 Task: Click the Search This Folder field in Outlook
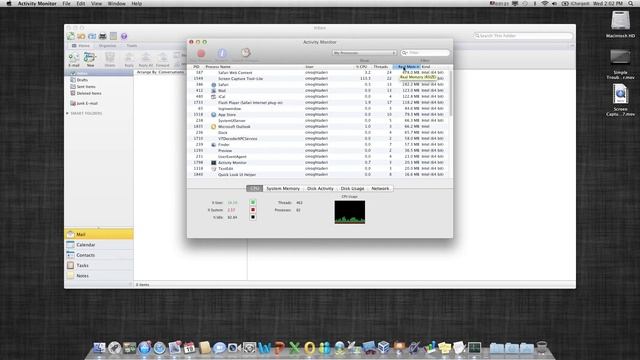coord(523,36)
